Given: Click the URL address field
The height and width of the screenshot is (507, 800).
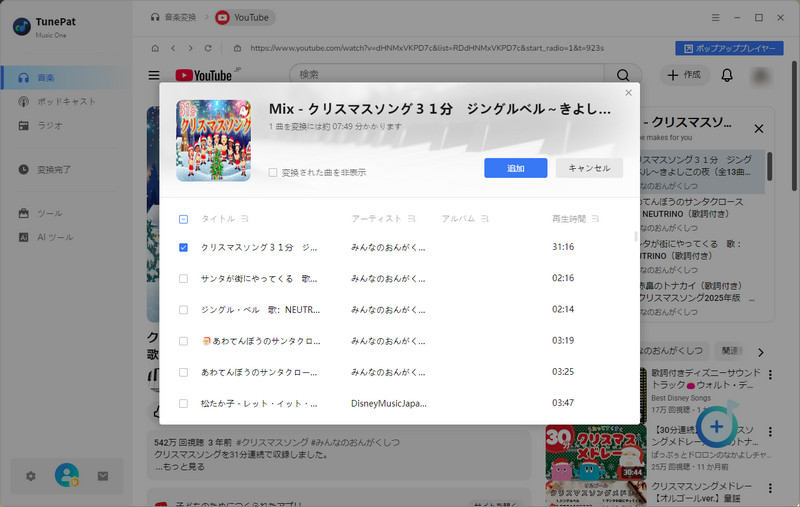Looking at the screenshot, I should [427, 48].
